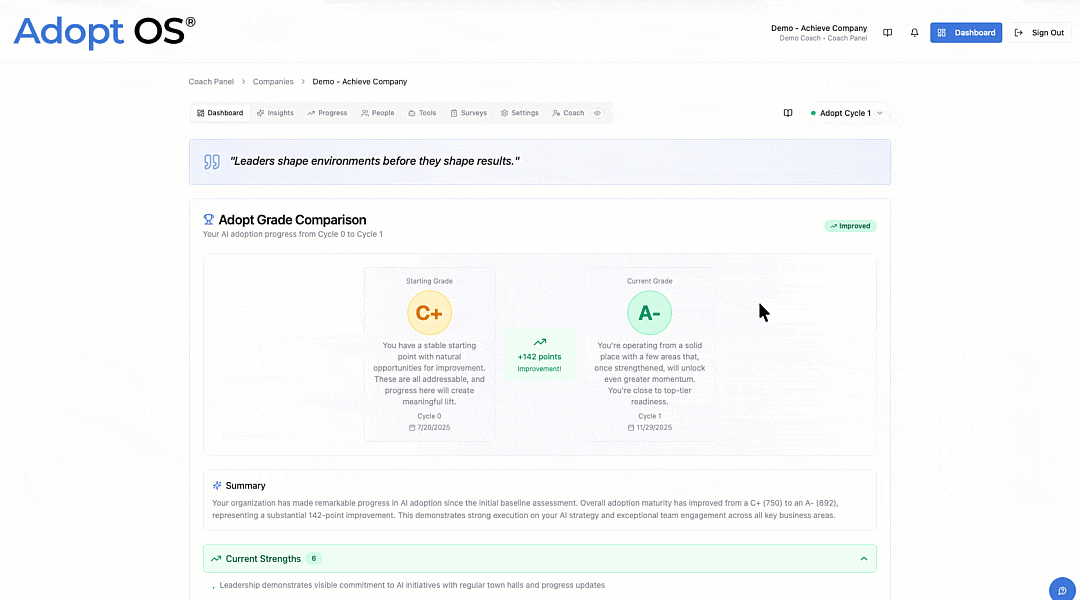1080x600 pixels.
Task: Open the Progress tab
Action: click(x=327, y=113)
